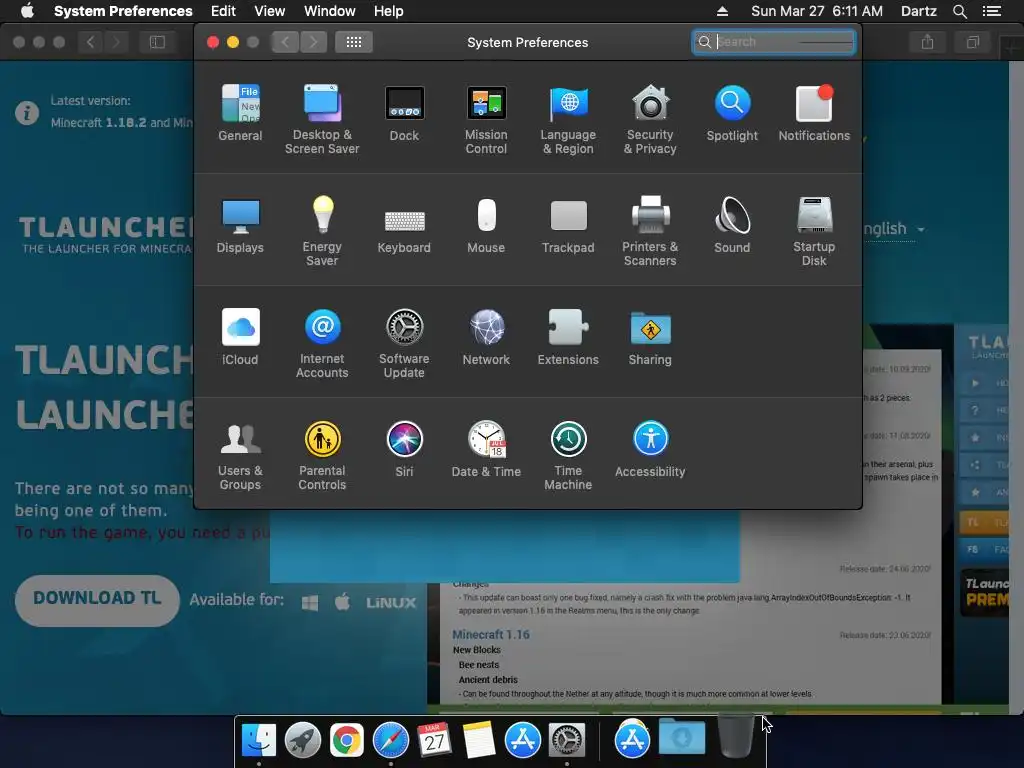Open Desktop & Screen Saver preferences

tap(322, 119)
